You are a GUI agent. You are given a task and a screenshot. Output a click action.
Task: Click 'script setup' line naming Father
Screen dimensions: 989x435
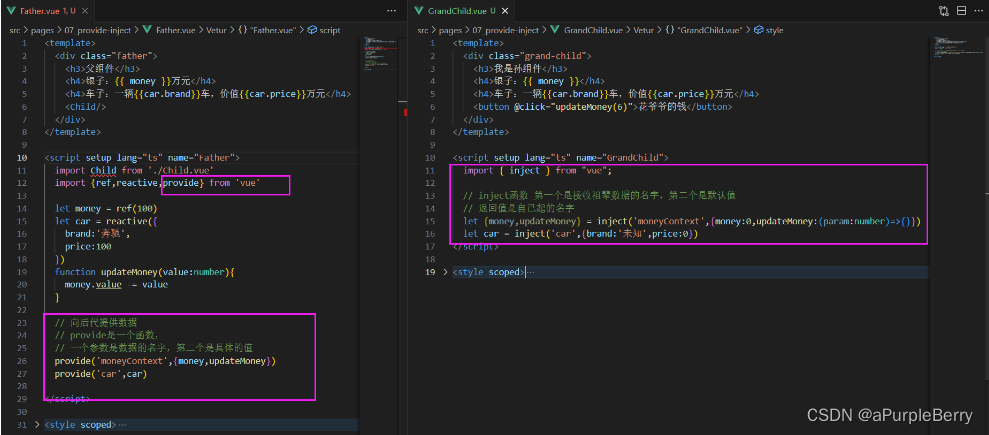pyautogui.click(x=143, y=158)
